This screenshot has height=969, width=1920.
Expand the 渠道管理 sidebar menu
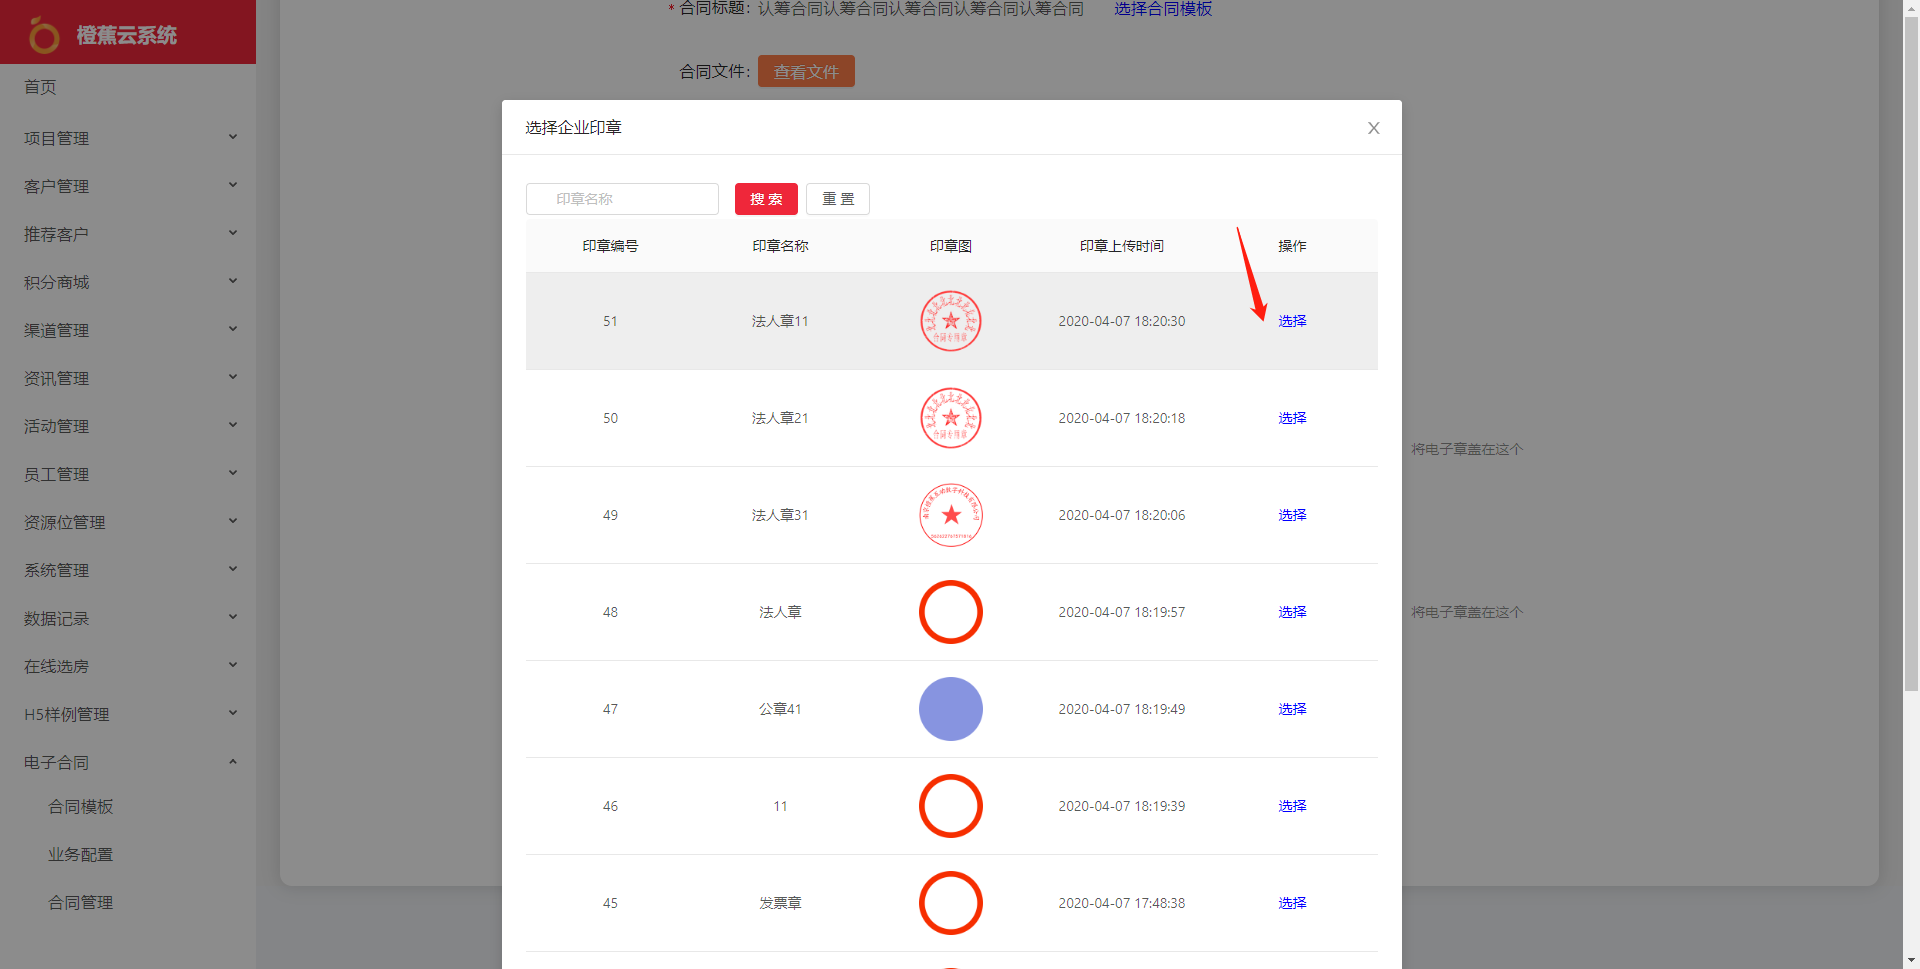click(128, 330)
